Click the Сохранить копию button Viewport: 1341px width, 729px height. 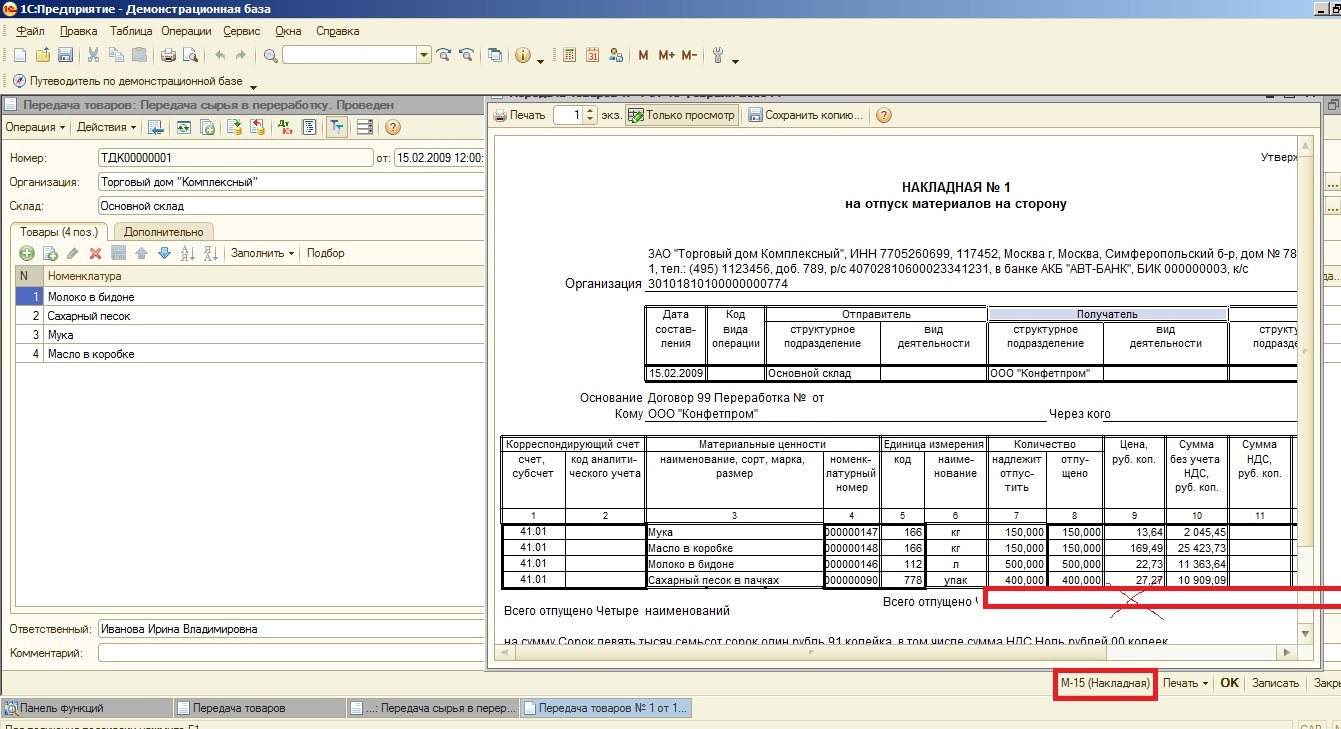tap(806, 115)
